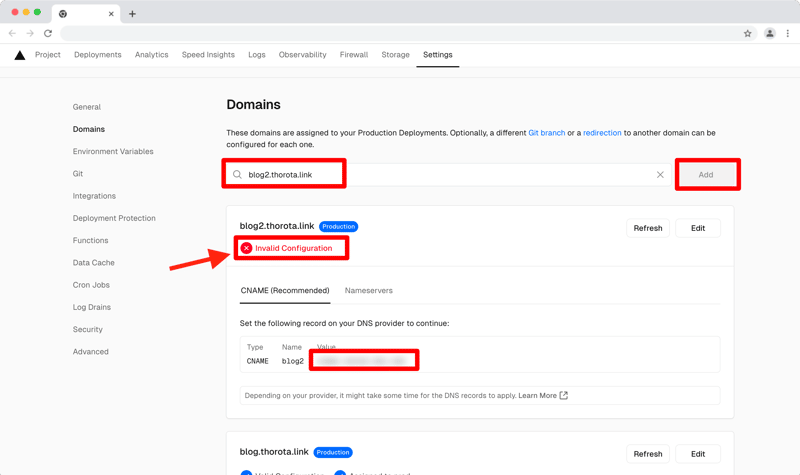The width and height of the screenshot is (800, 475).
Task: Click Production badge of blog2.thorota.link
Action: (x=338, y=227)
